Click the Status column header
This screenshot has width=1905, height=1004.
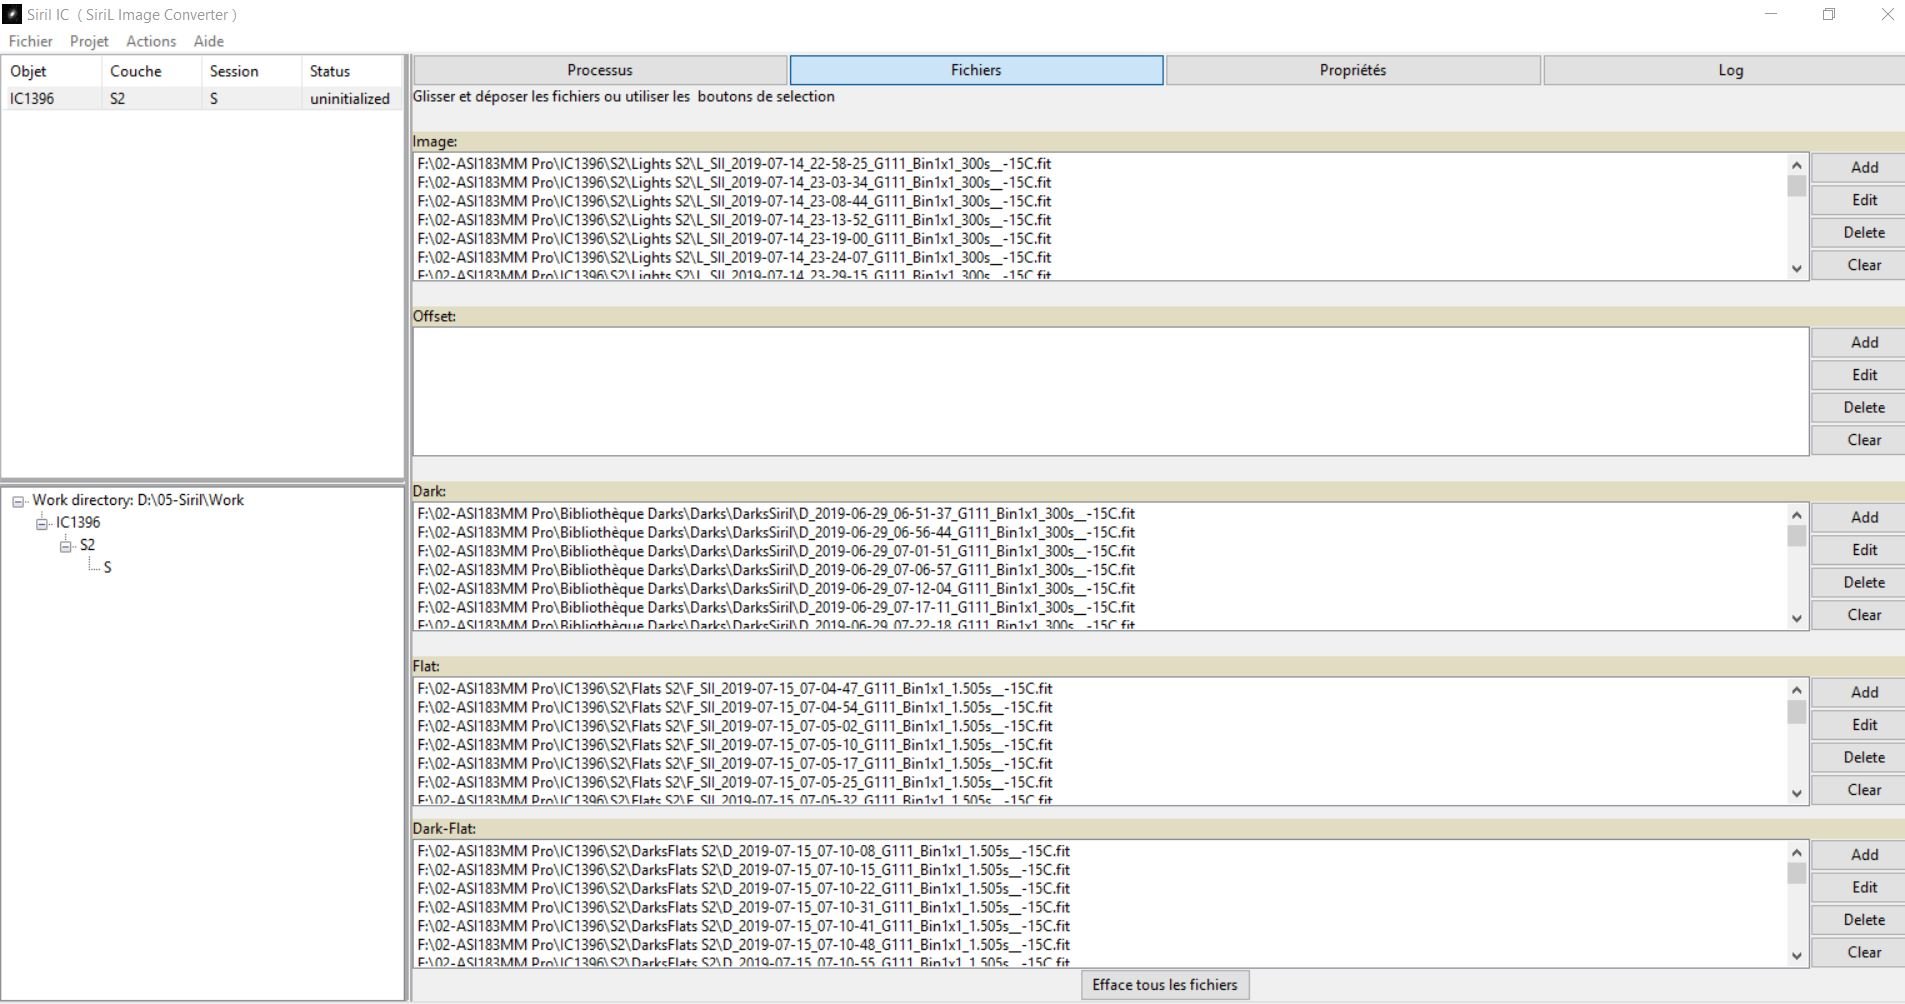352,71
